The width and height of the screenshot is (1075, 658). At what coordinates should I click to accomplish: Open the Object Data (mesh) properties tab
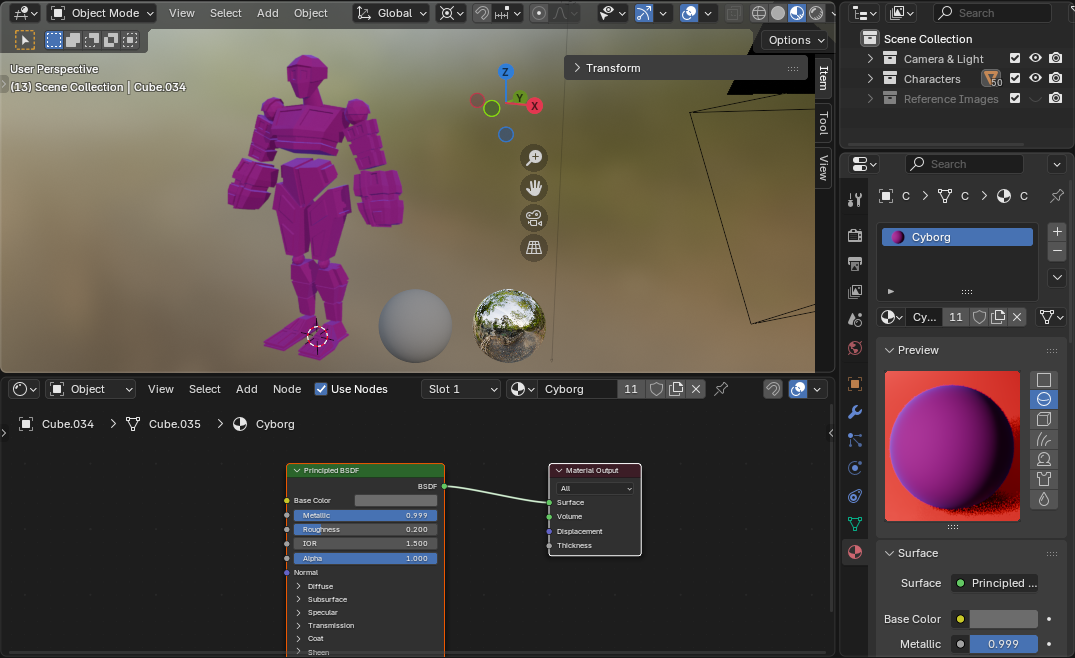[855, 524]
